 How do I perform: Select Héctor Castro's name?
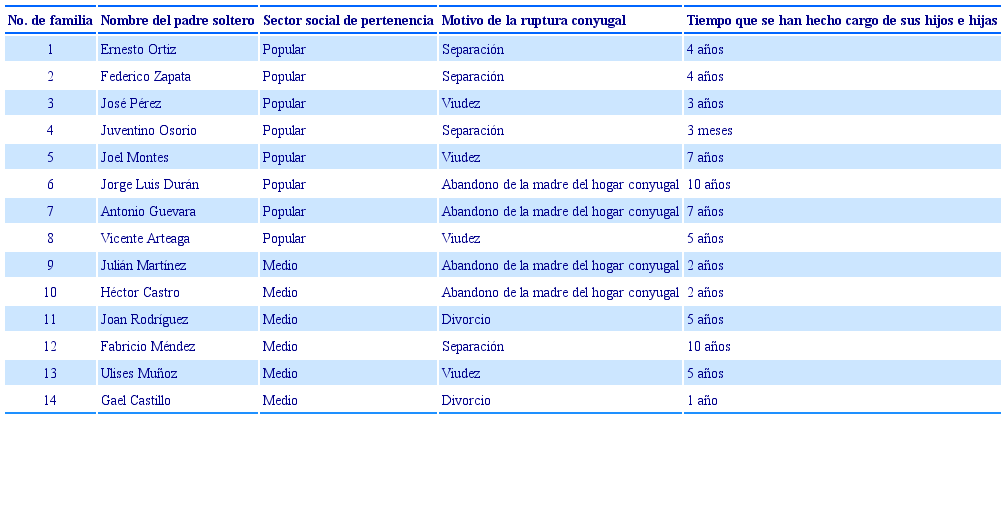coord(140,292)
